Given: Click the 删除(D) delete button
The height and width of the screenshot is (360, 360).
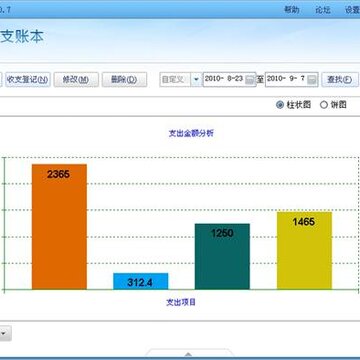Looking at the screenshot, I should tap(124, 80).
